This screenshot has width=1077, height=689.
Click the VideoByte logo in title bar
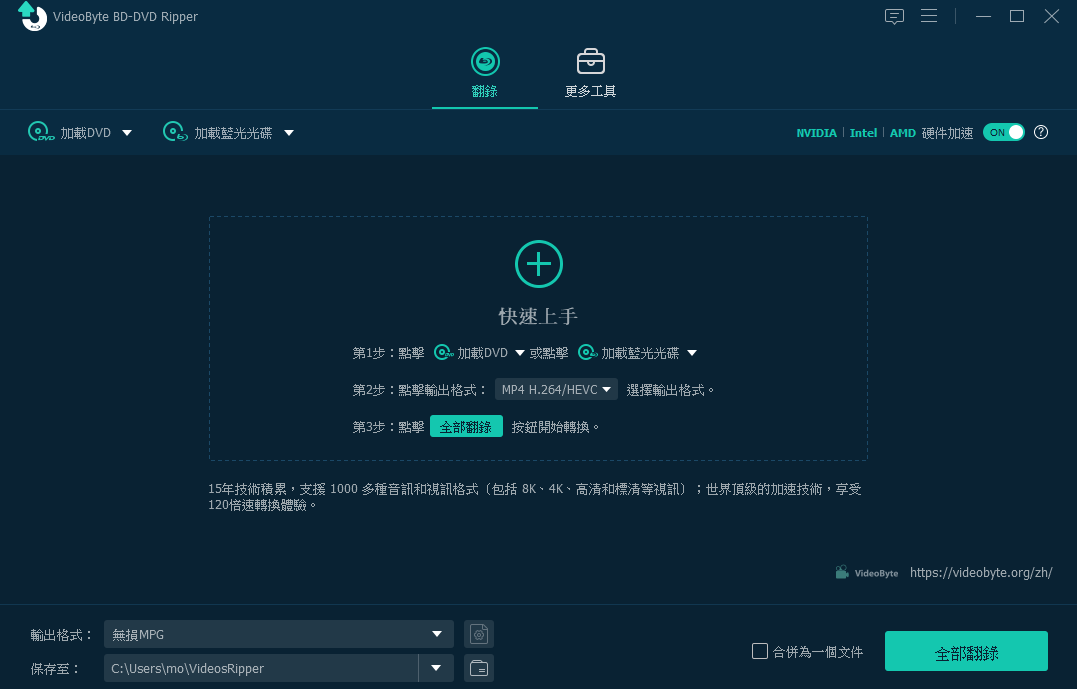tap(33, 16)
